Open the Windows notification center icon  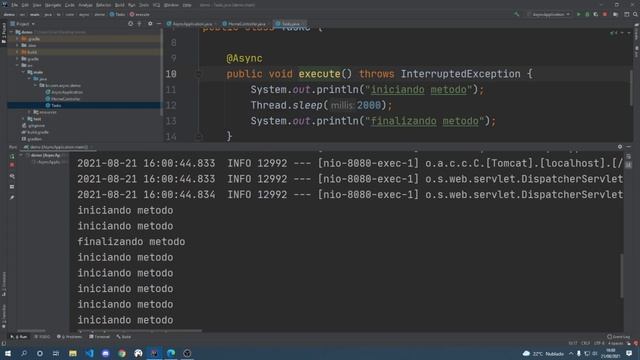tap(629, 353)
